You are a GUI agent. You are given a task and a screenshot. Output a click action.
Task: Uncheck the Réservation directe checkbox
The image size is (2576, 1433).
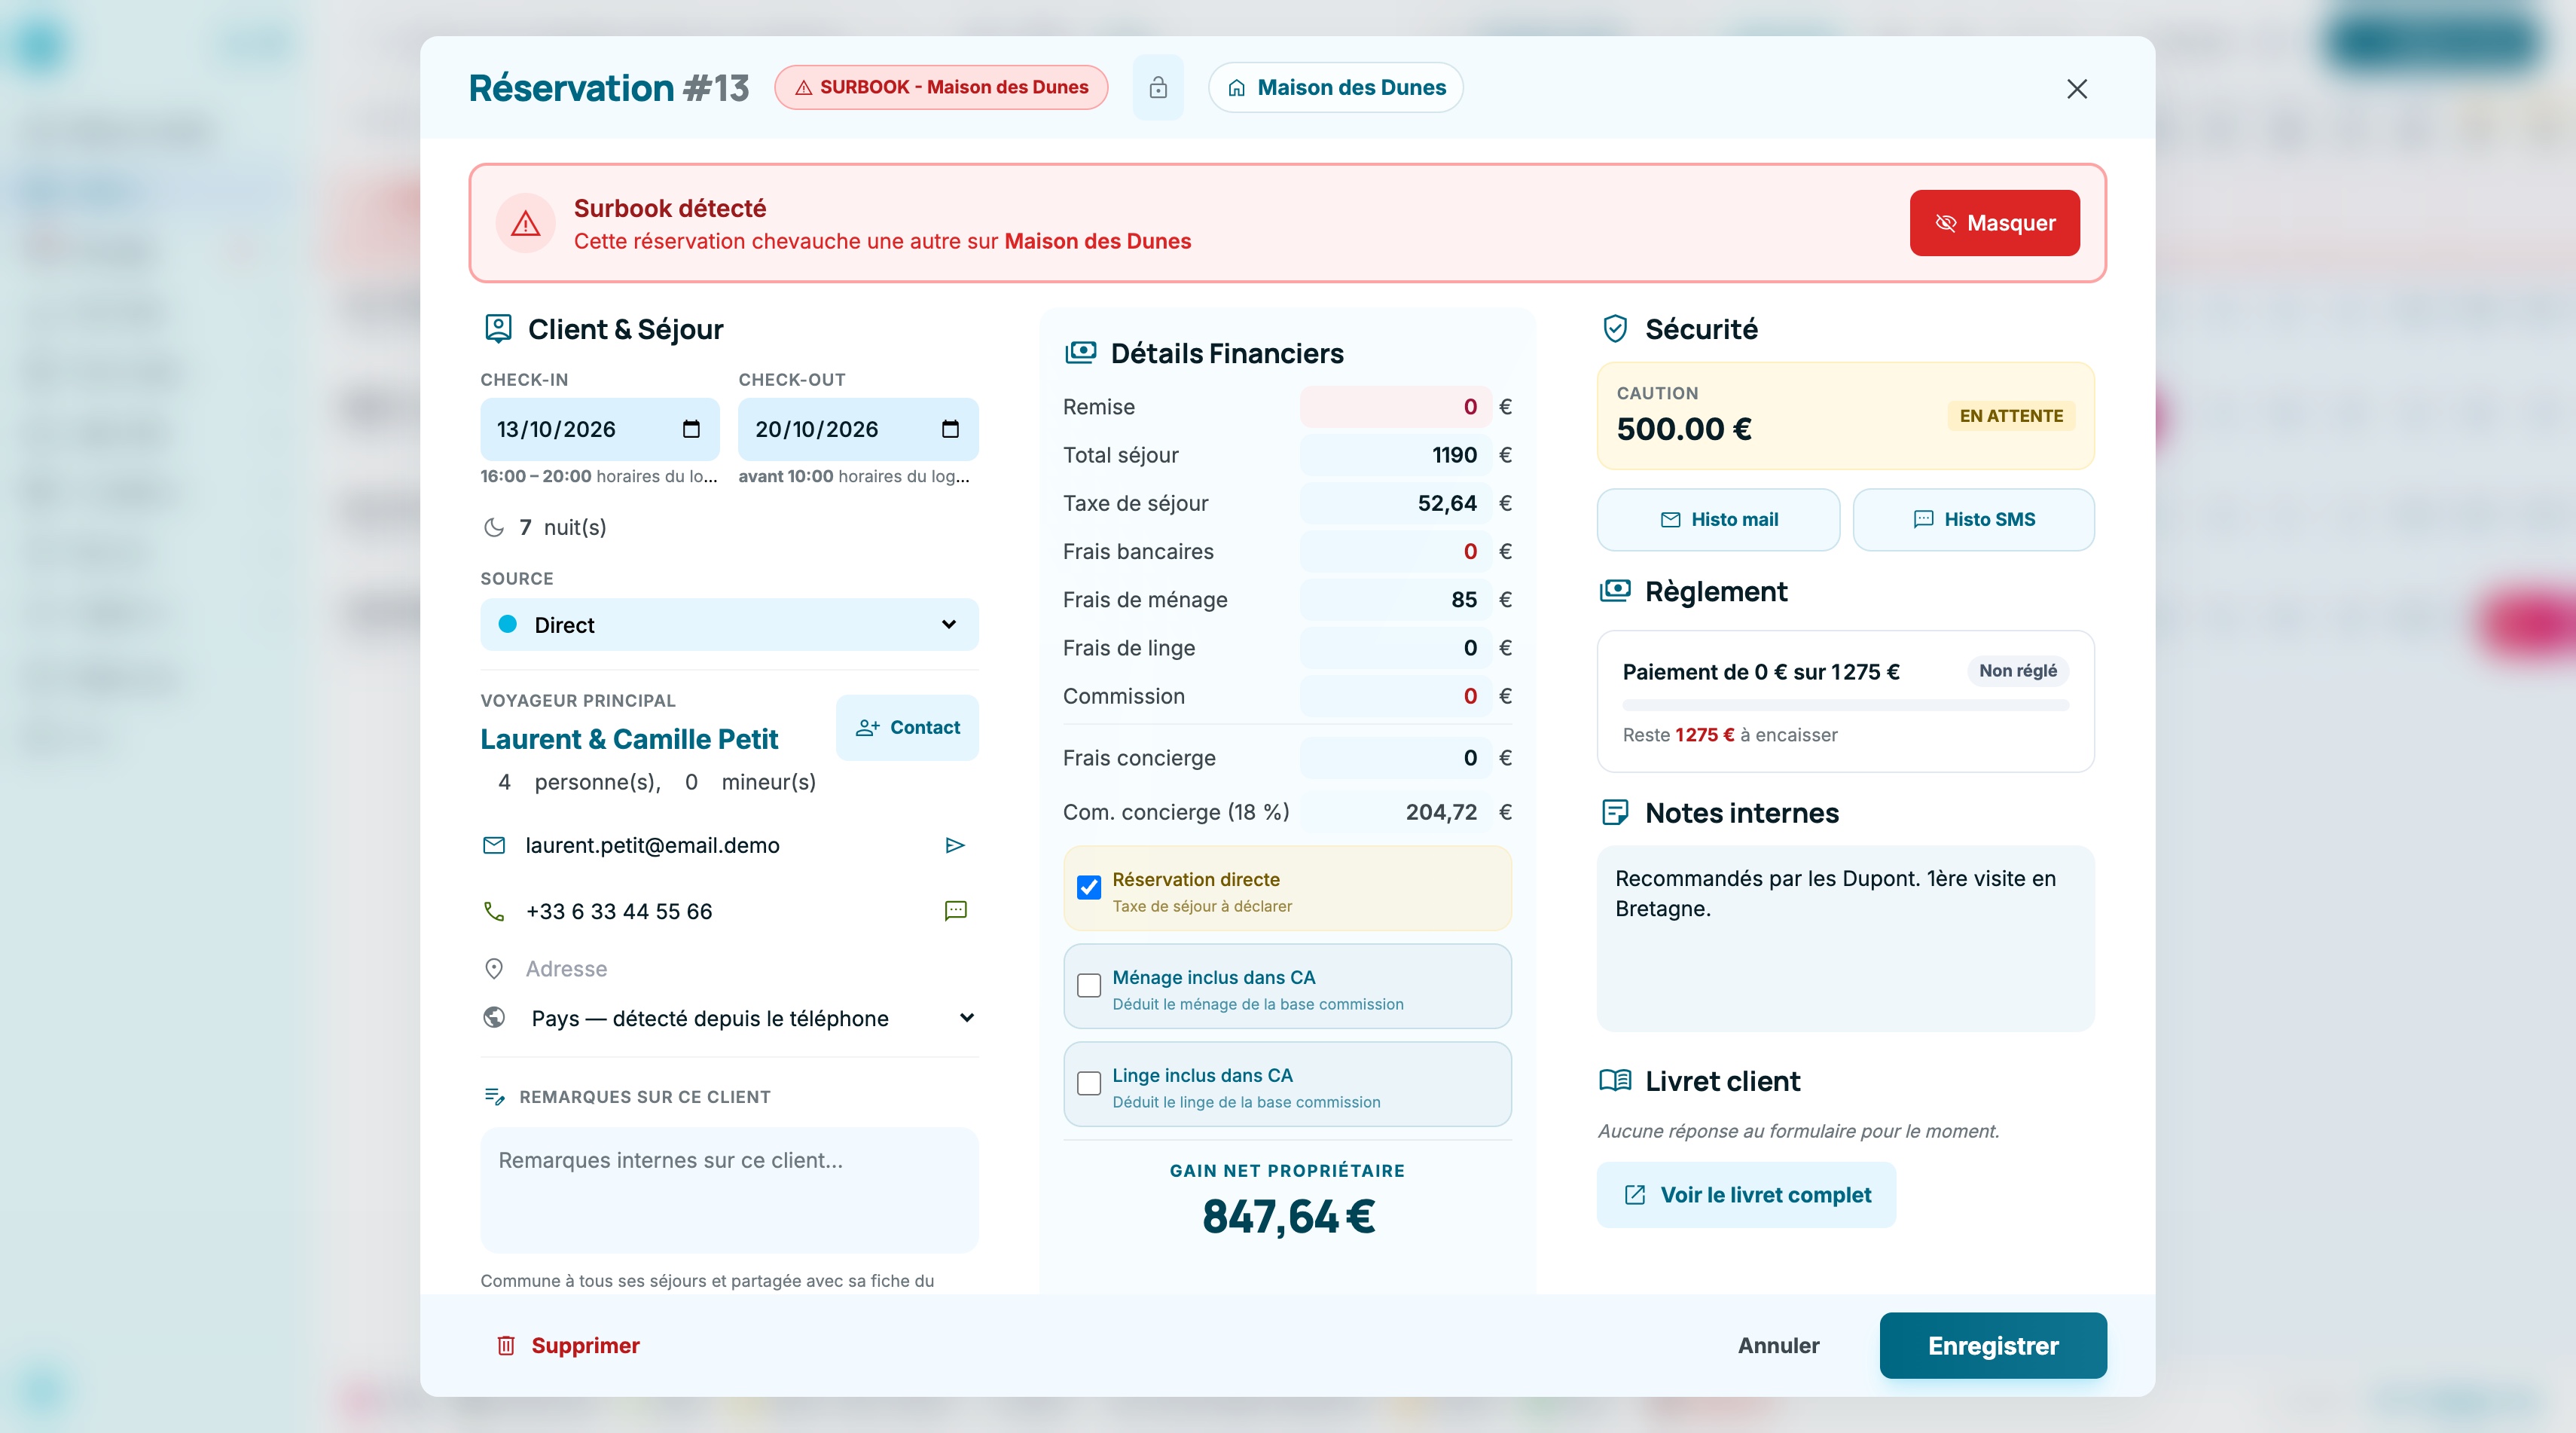[1089, 887]
